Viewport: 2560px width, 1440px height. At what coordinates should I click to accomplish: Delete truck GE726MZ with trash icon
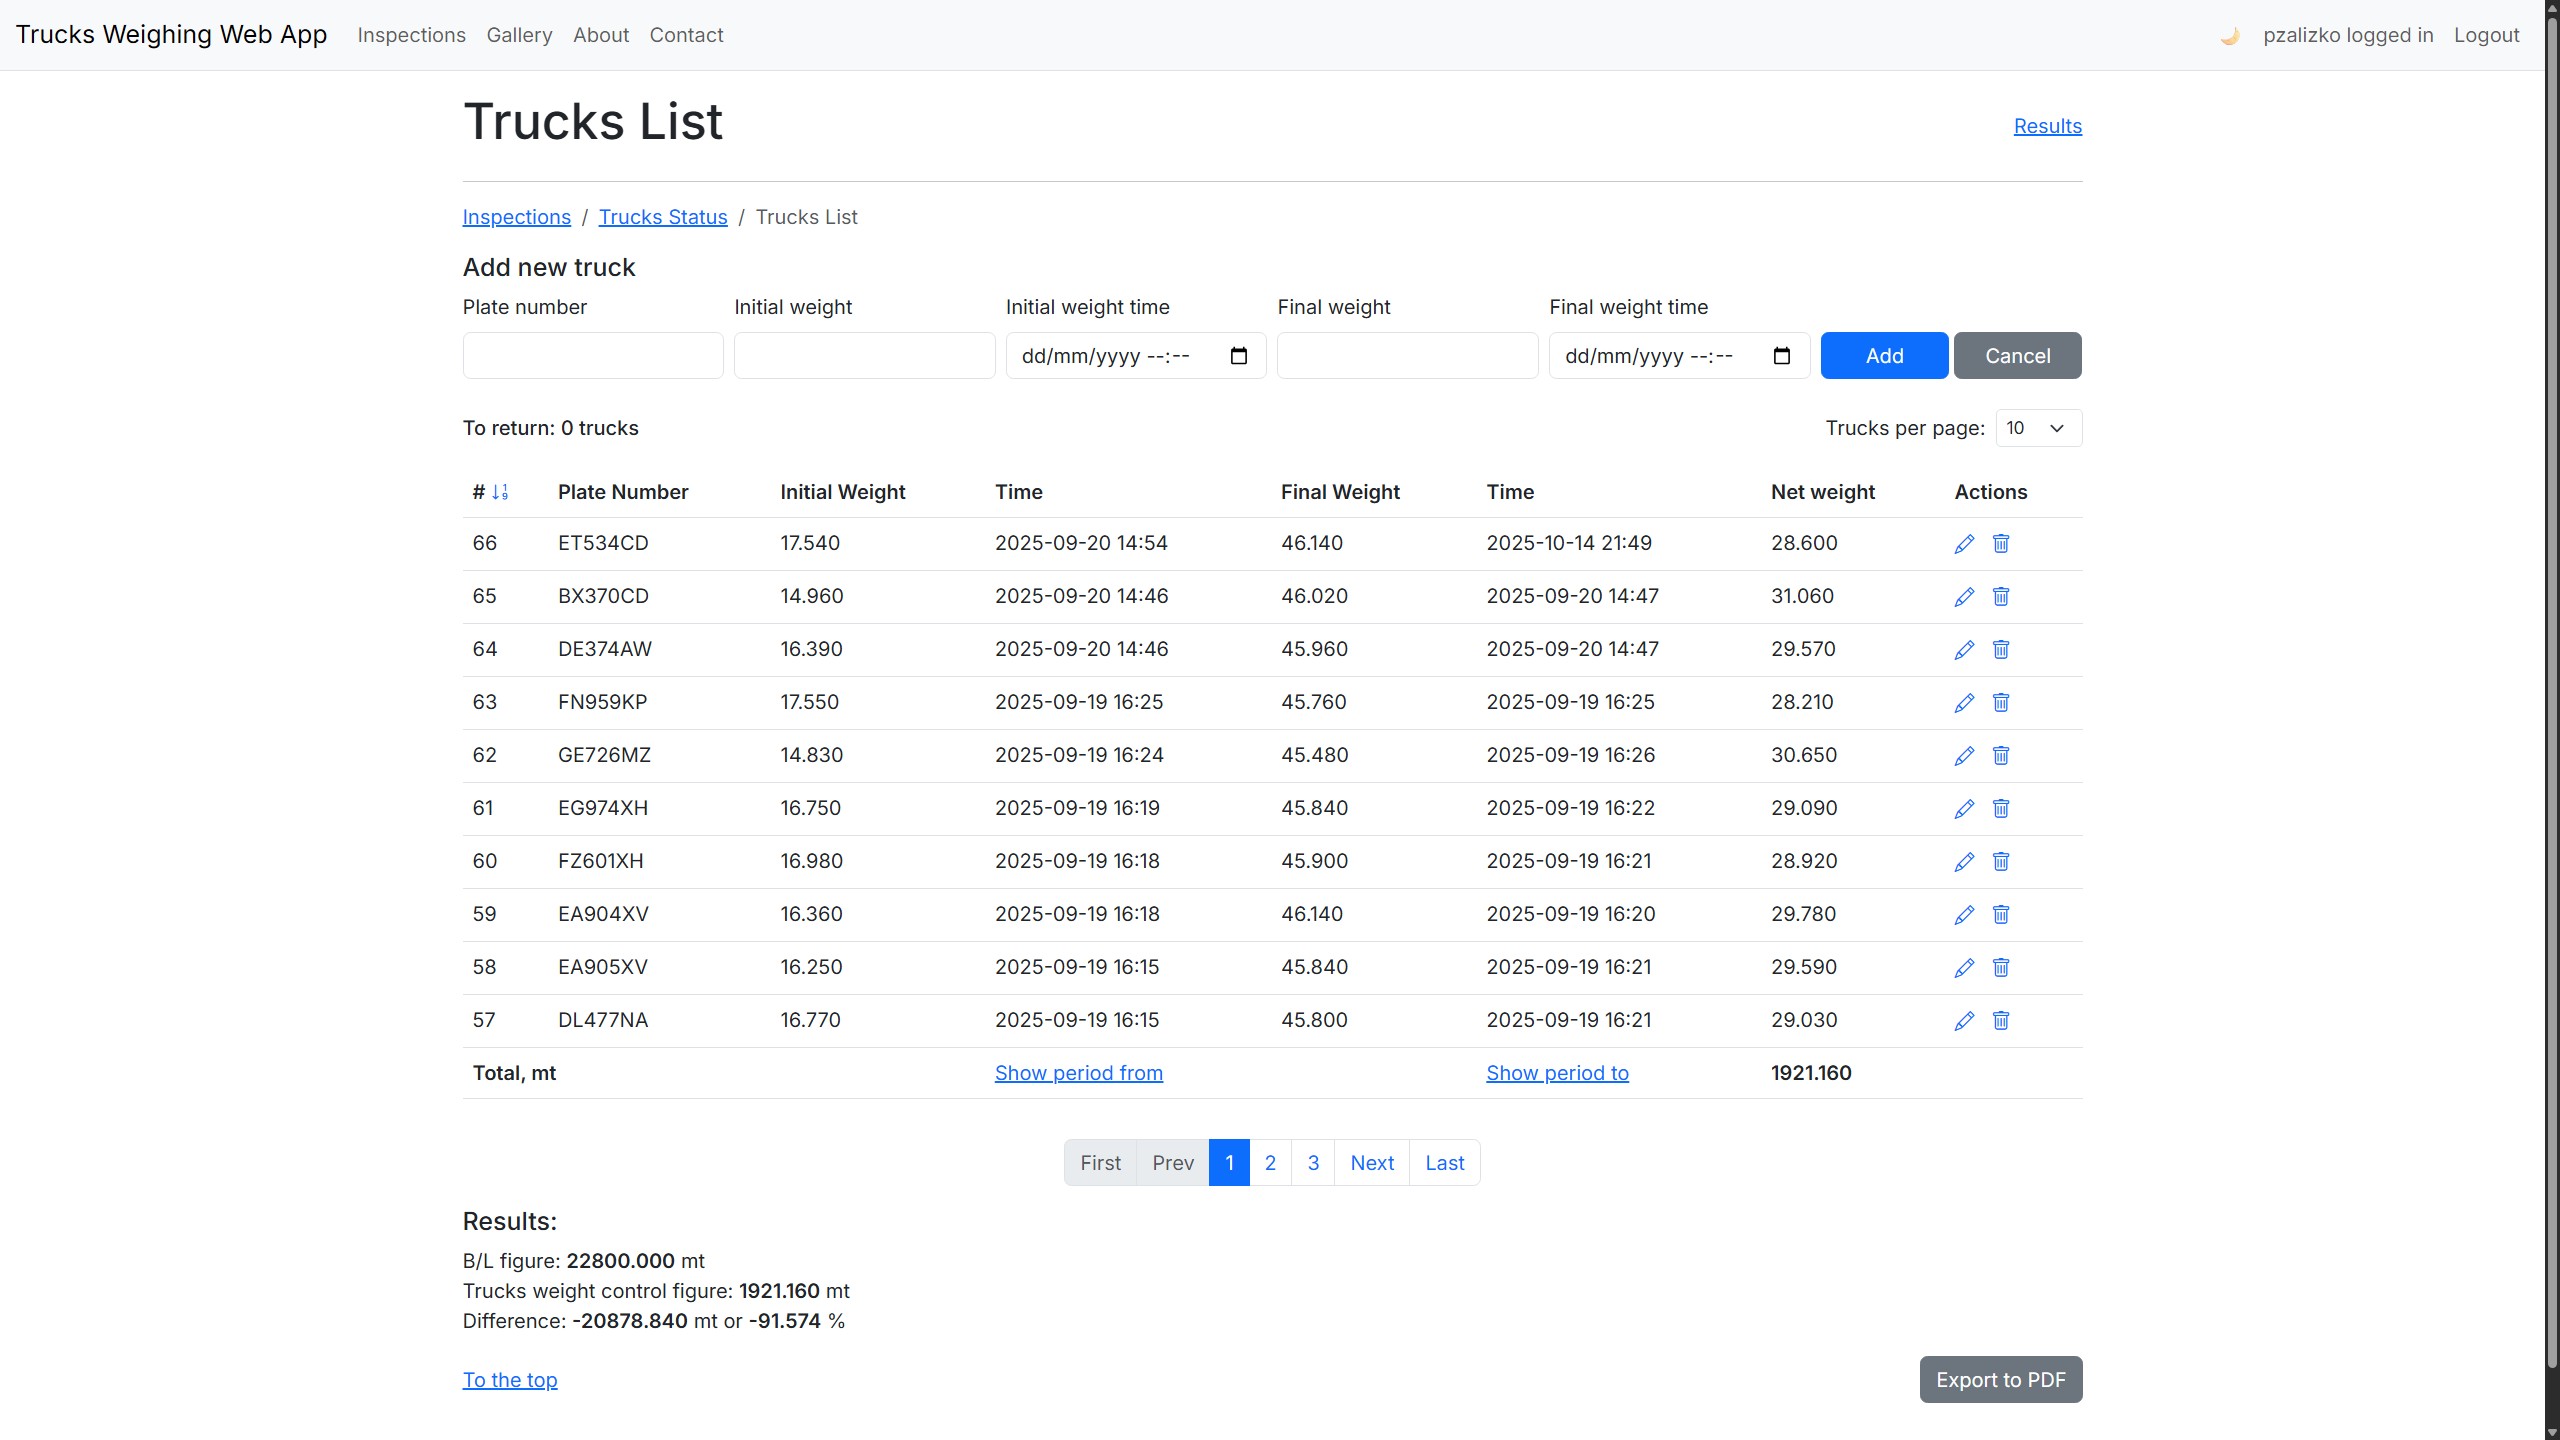2001,756
